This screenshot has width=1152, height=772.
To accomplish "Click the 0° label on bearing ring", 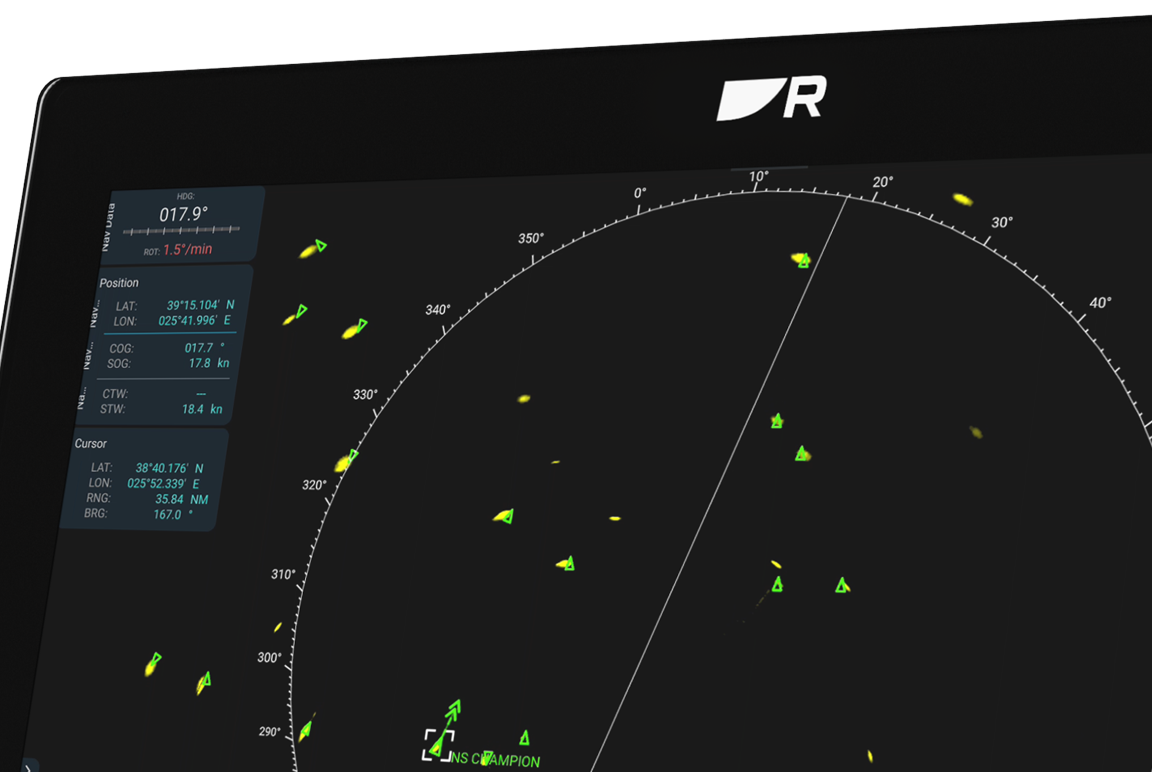I will coord(640,193).
